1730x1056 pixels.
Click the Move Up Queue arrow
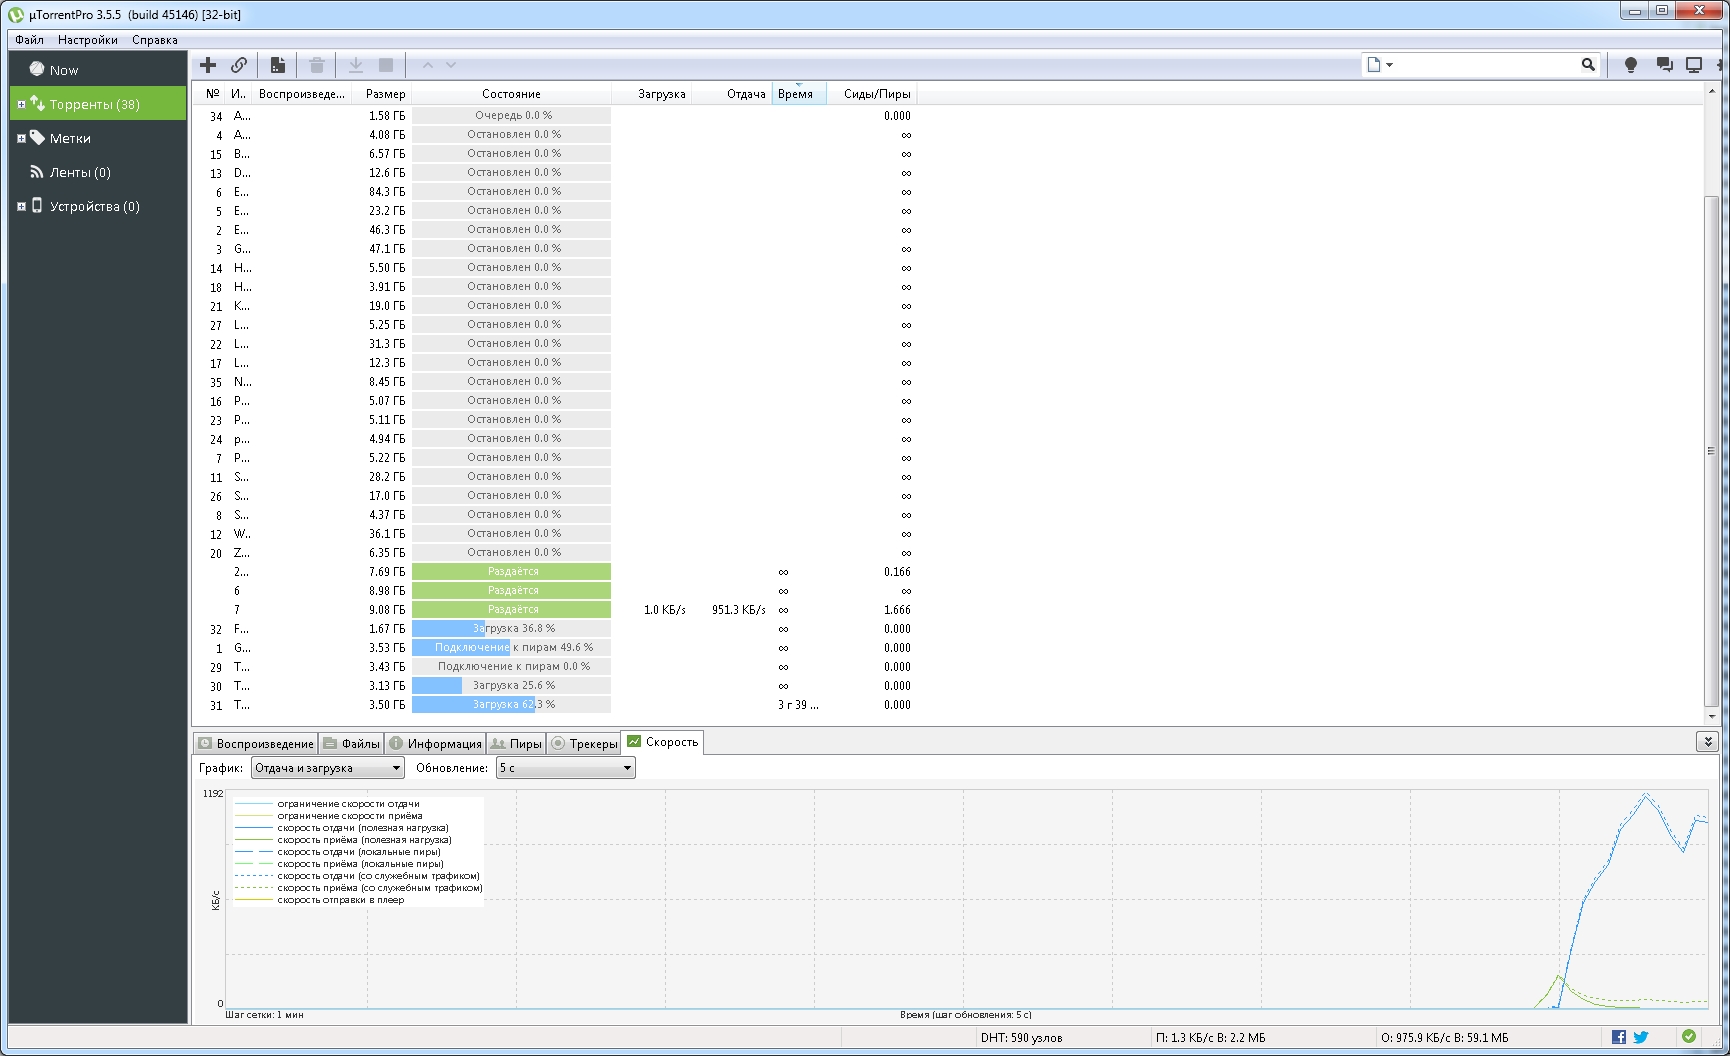click(428, 65)
